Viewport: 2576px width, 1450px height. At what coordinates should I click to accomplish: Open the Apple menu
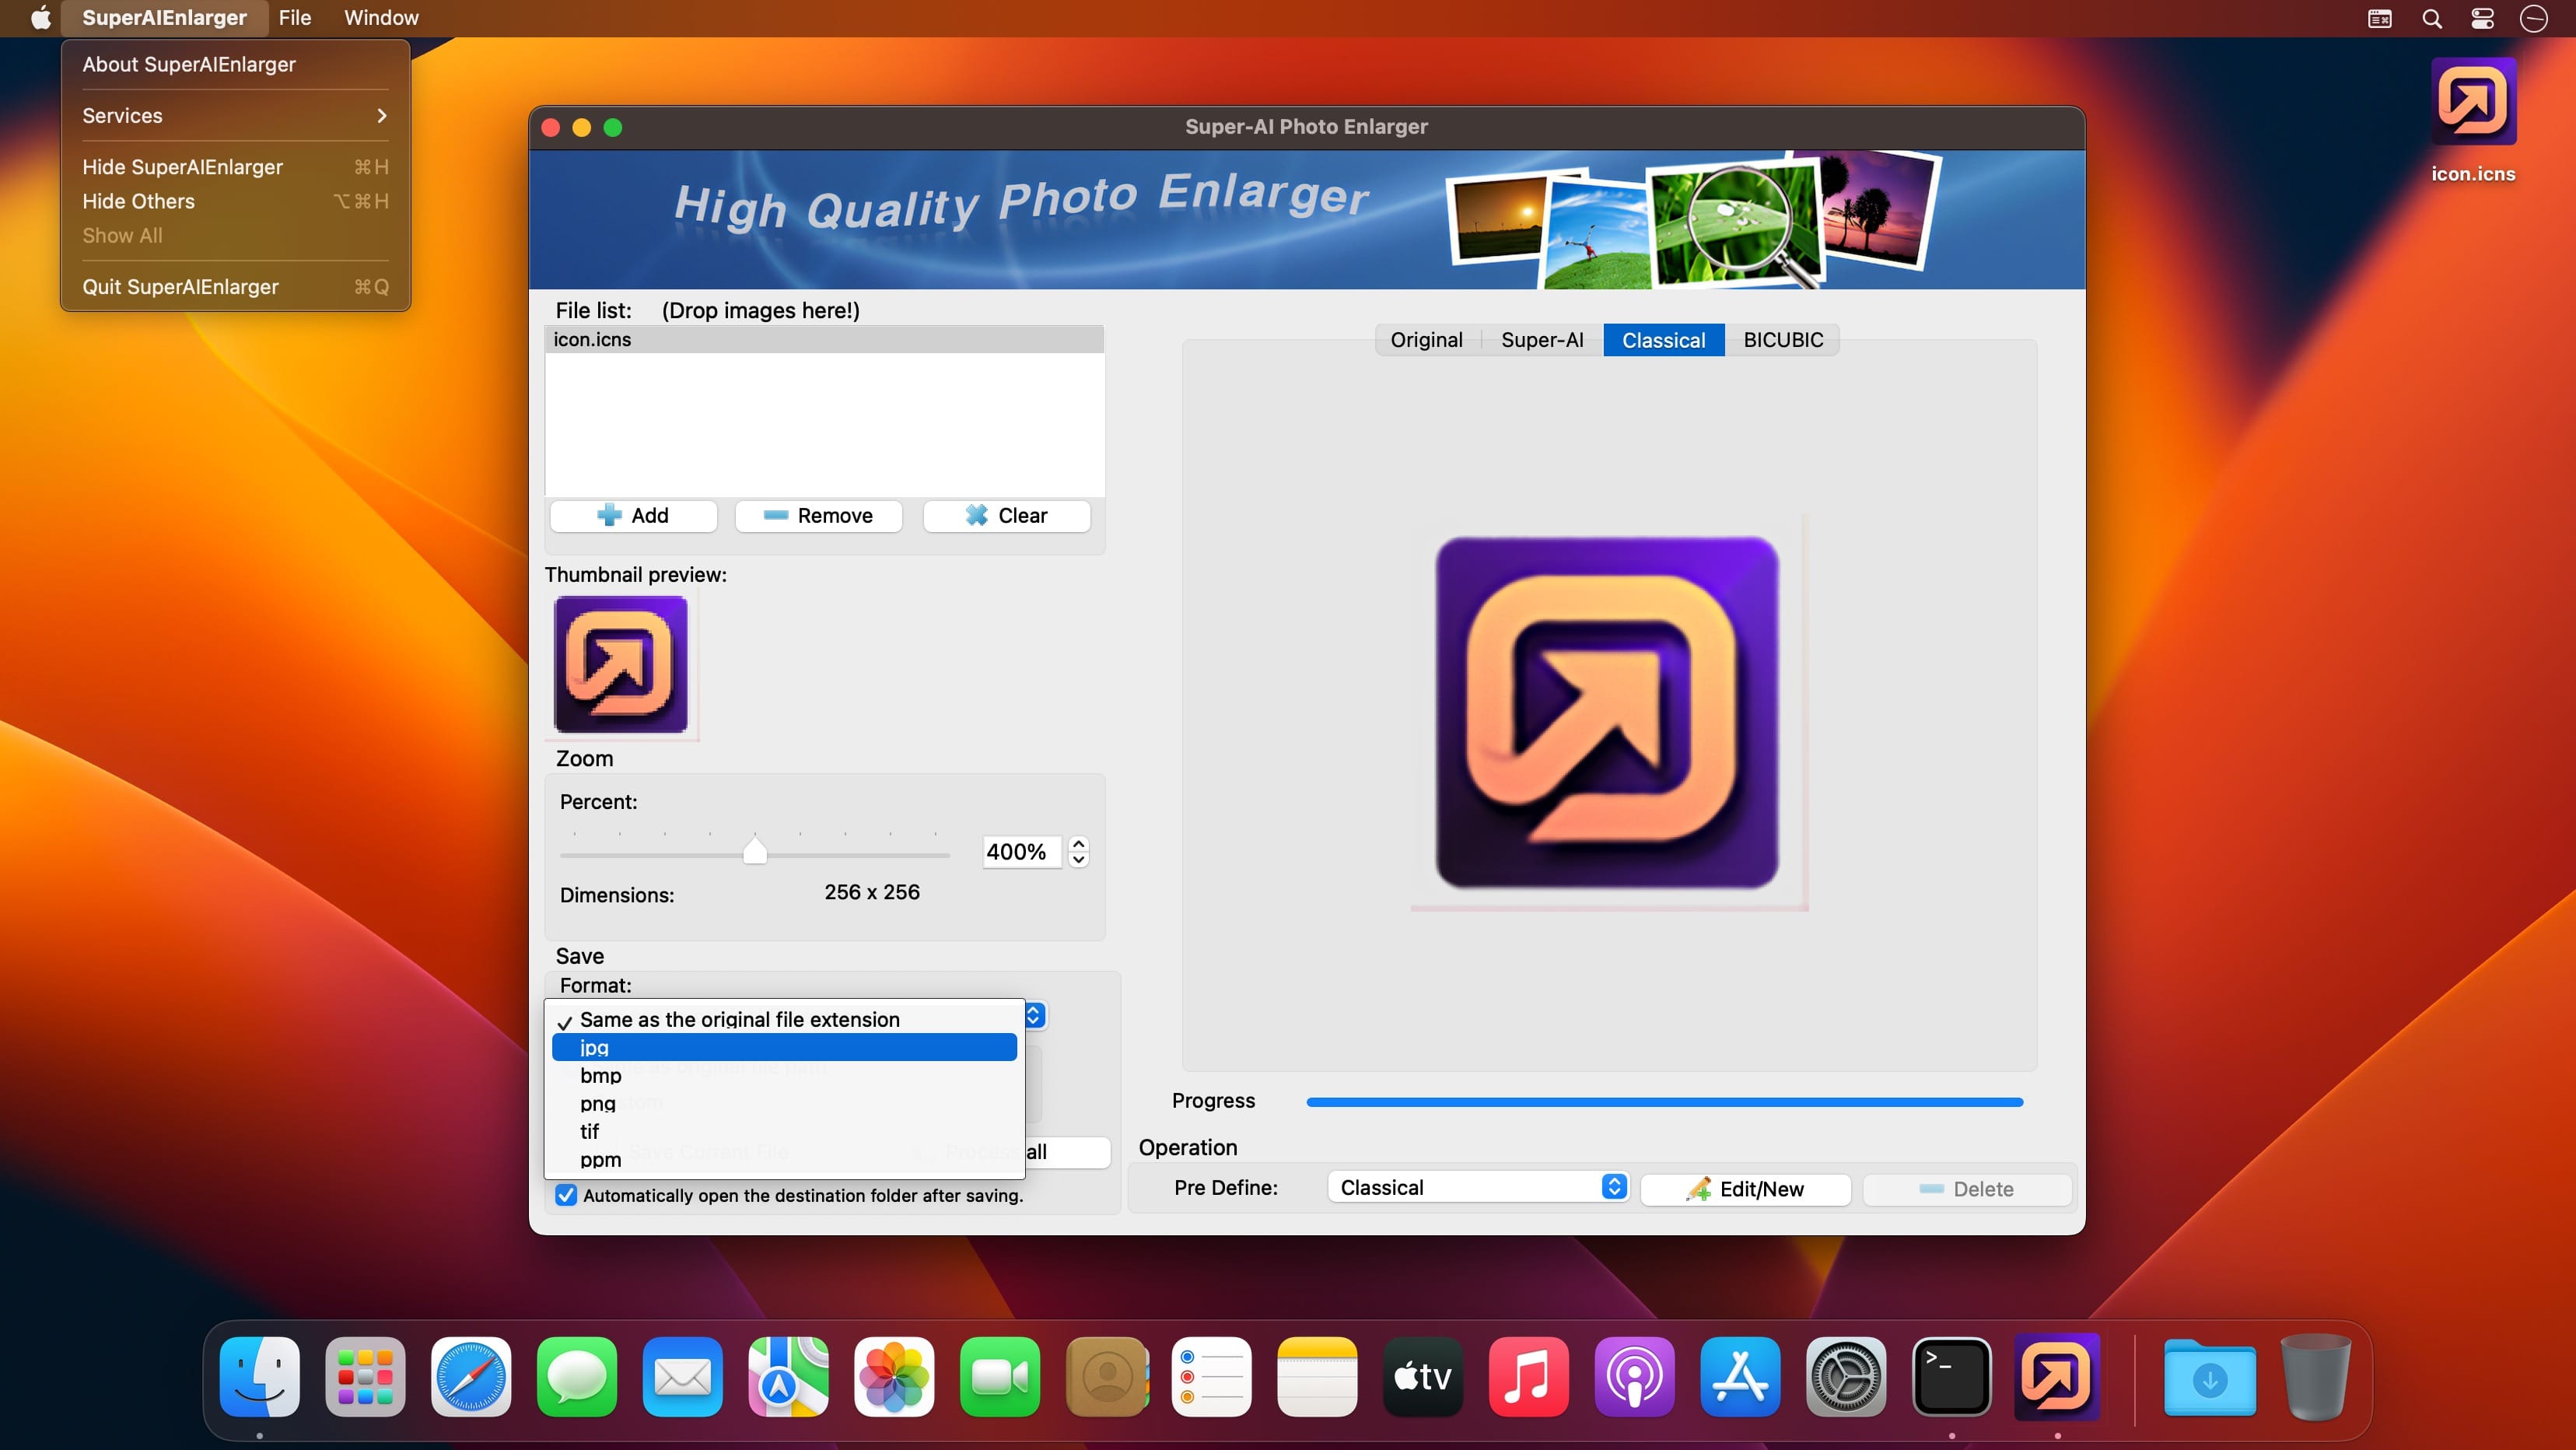click(x=41, y=18)
